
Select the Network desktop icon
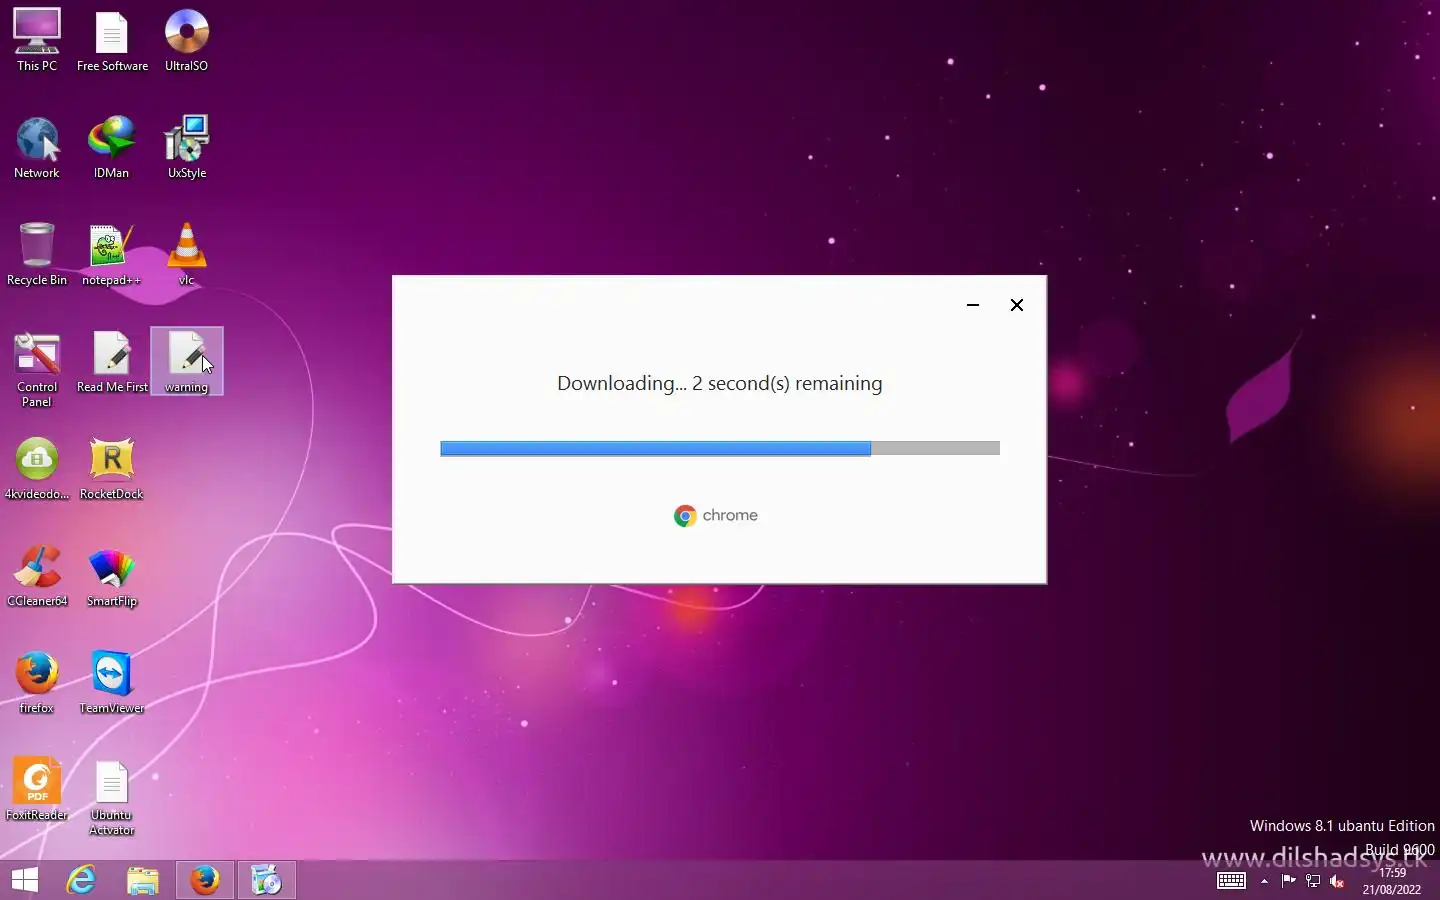coord(37,147)
